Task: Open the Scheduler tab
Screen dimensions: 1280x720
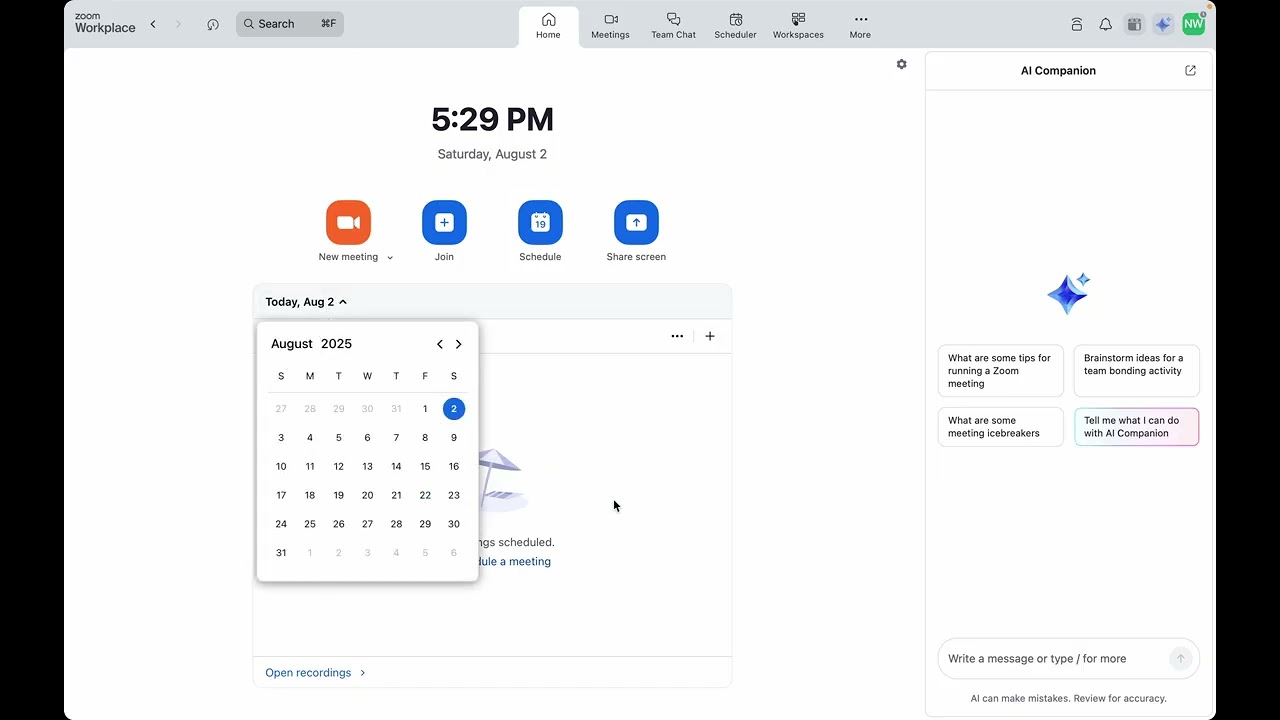Action: [x=735, y=26]
